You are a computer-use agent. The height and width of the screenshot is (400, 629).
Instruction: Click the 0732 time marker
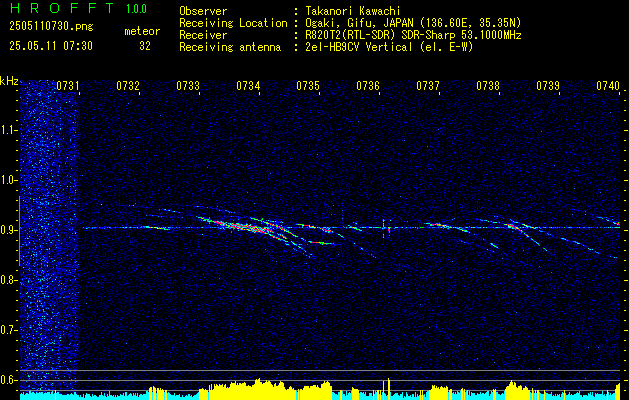tap(128, 85)
